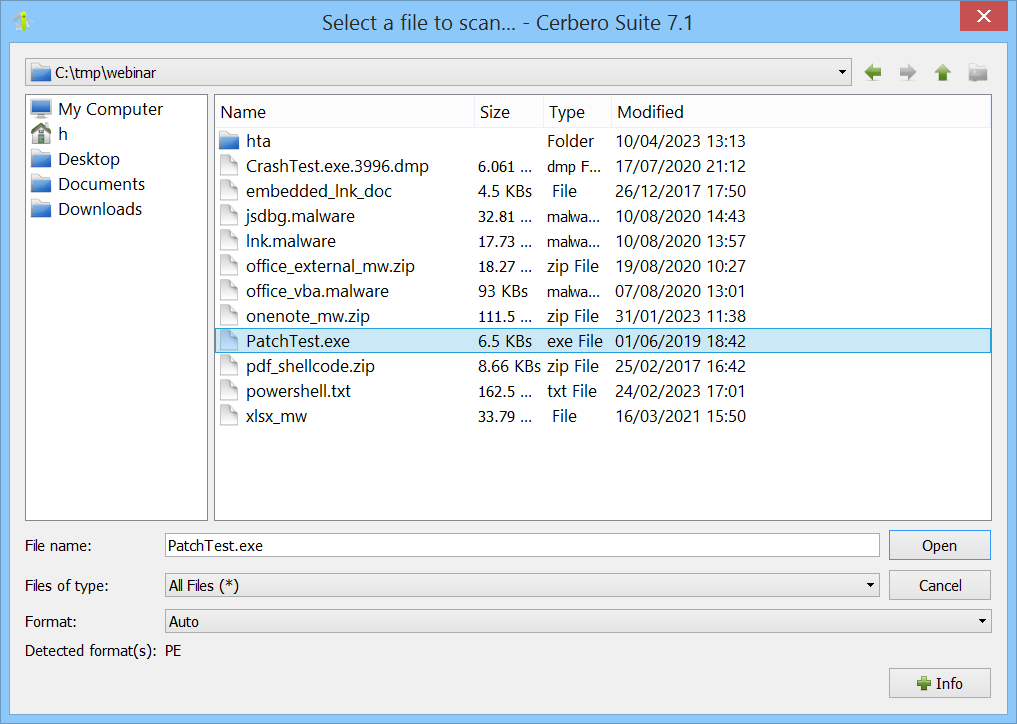
Task: Select the file name pdf_shellcode.zip
Action: 310,366
